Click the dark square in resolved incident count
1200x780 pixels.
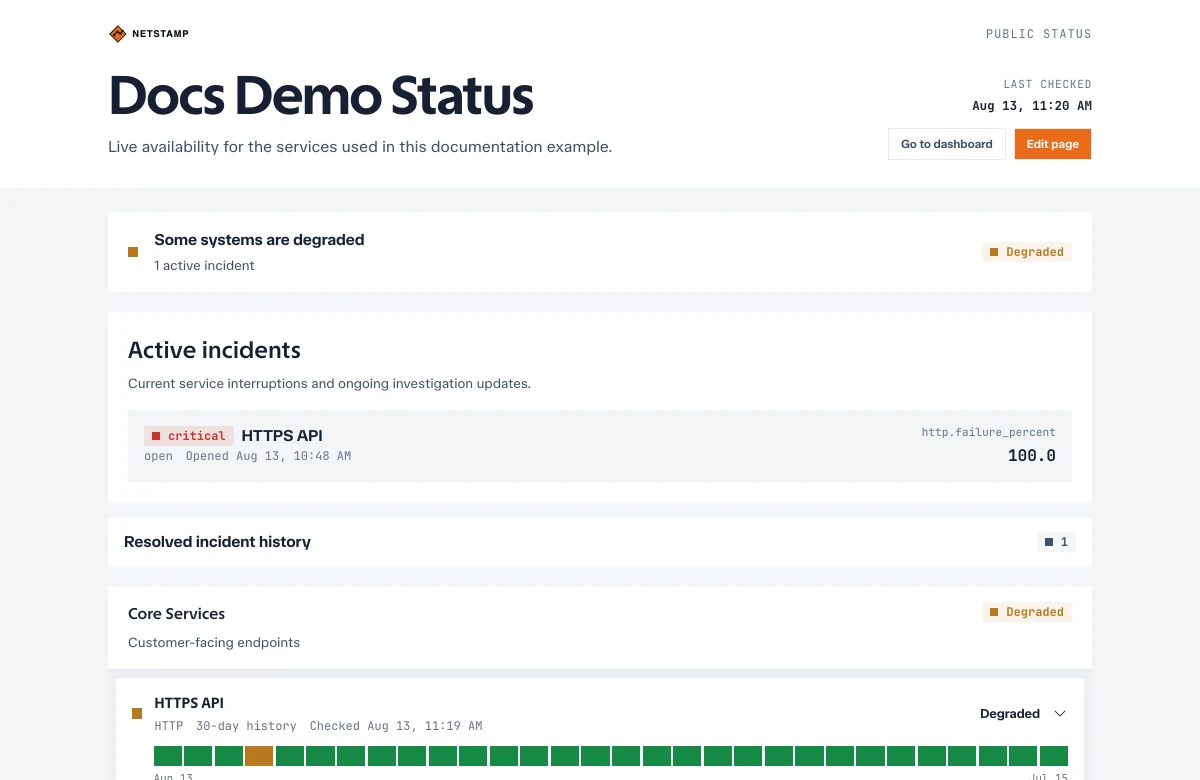1049,542
